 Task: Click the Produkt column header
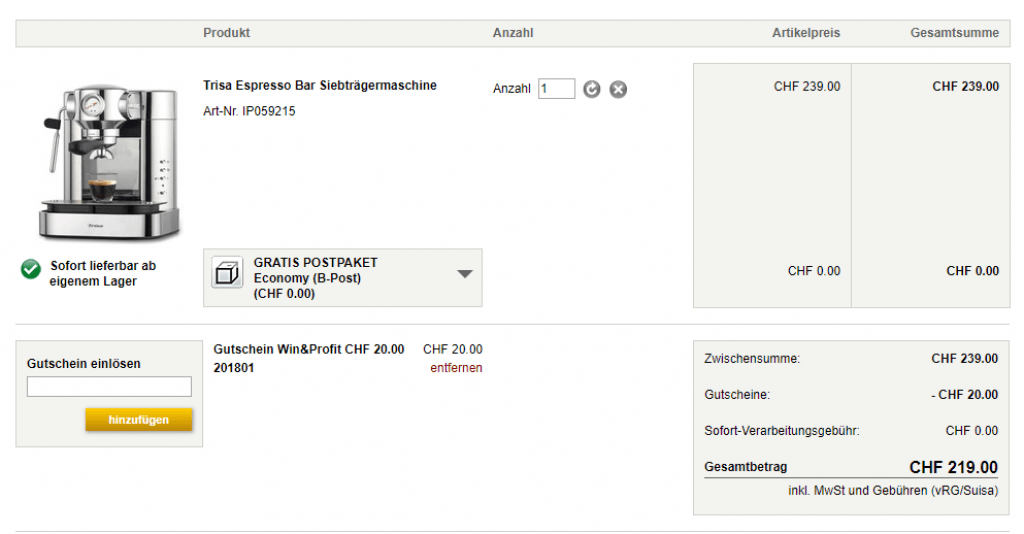point(226,33)
